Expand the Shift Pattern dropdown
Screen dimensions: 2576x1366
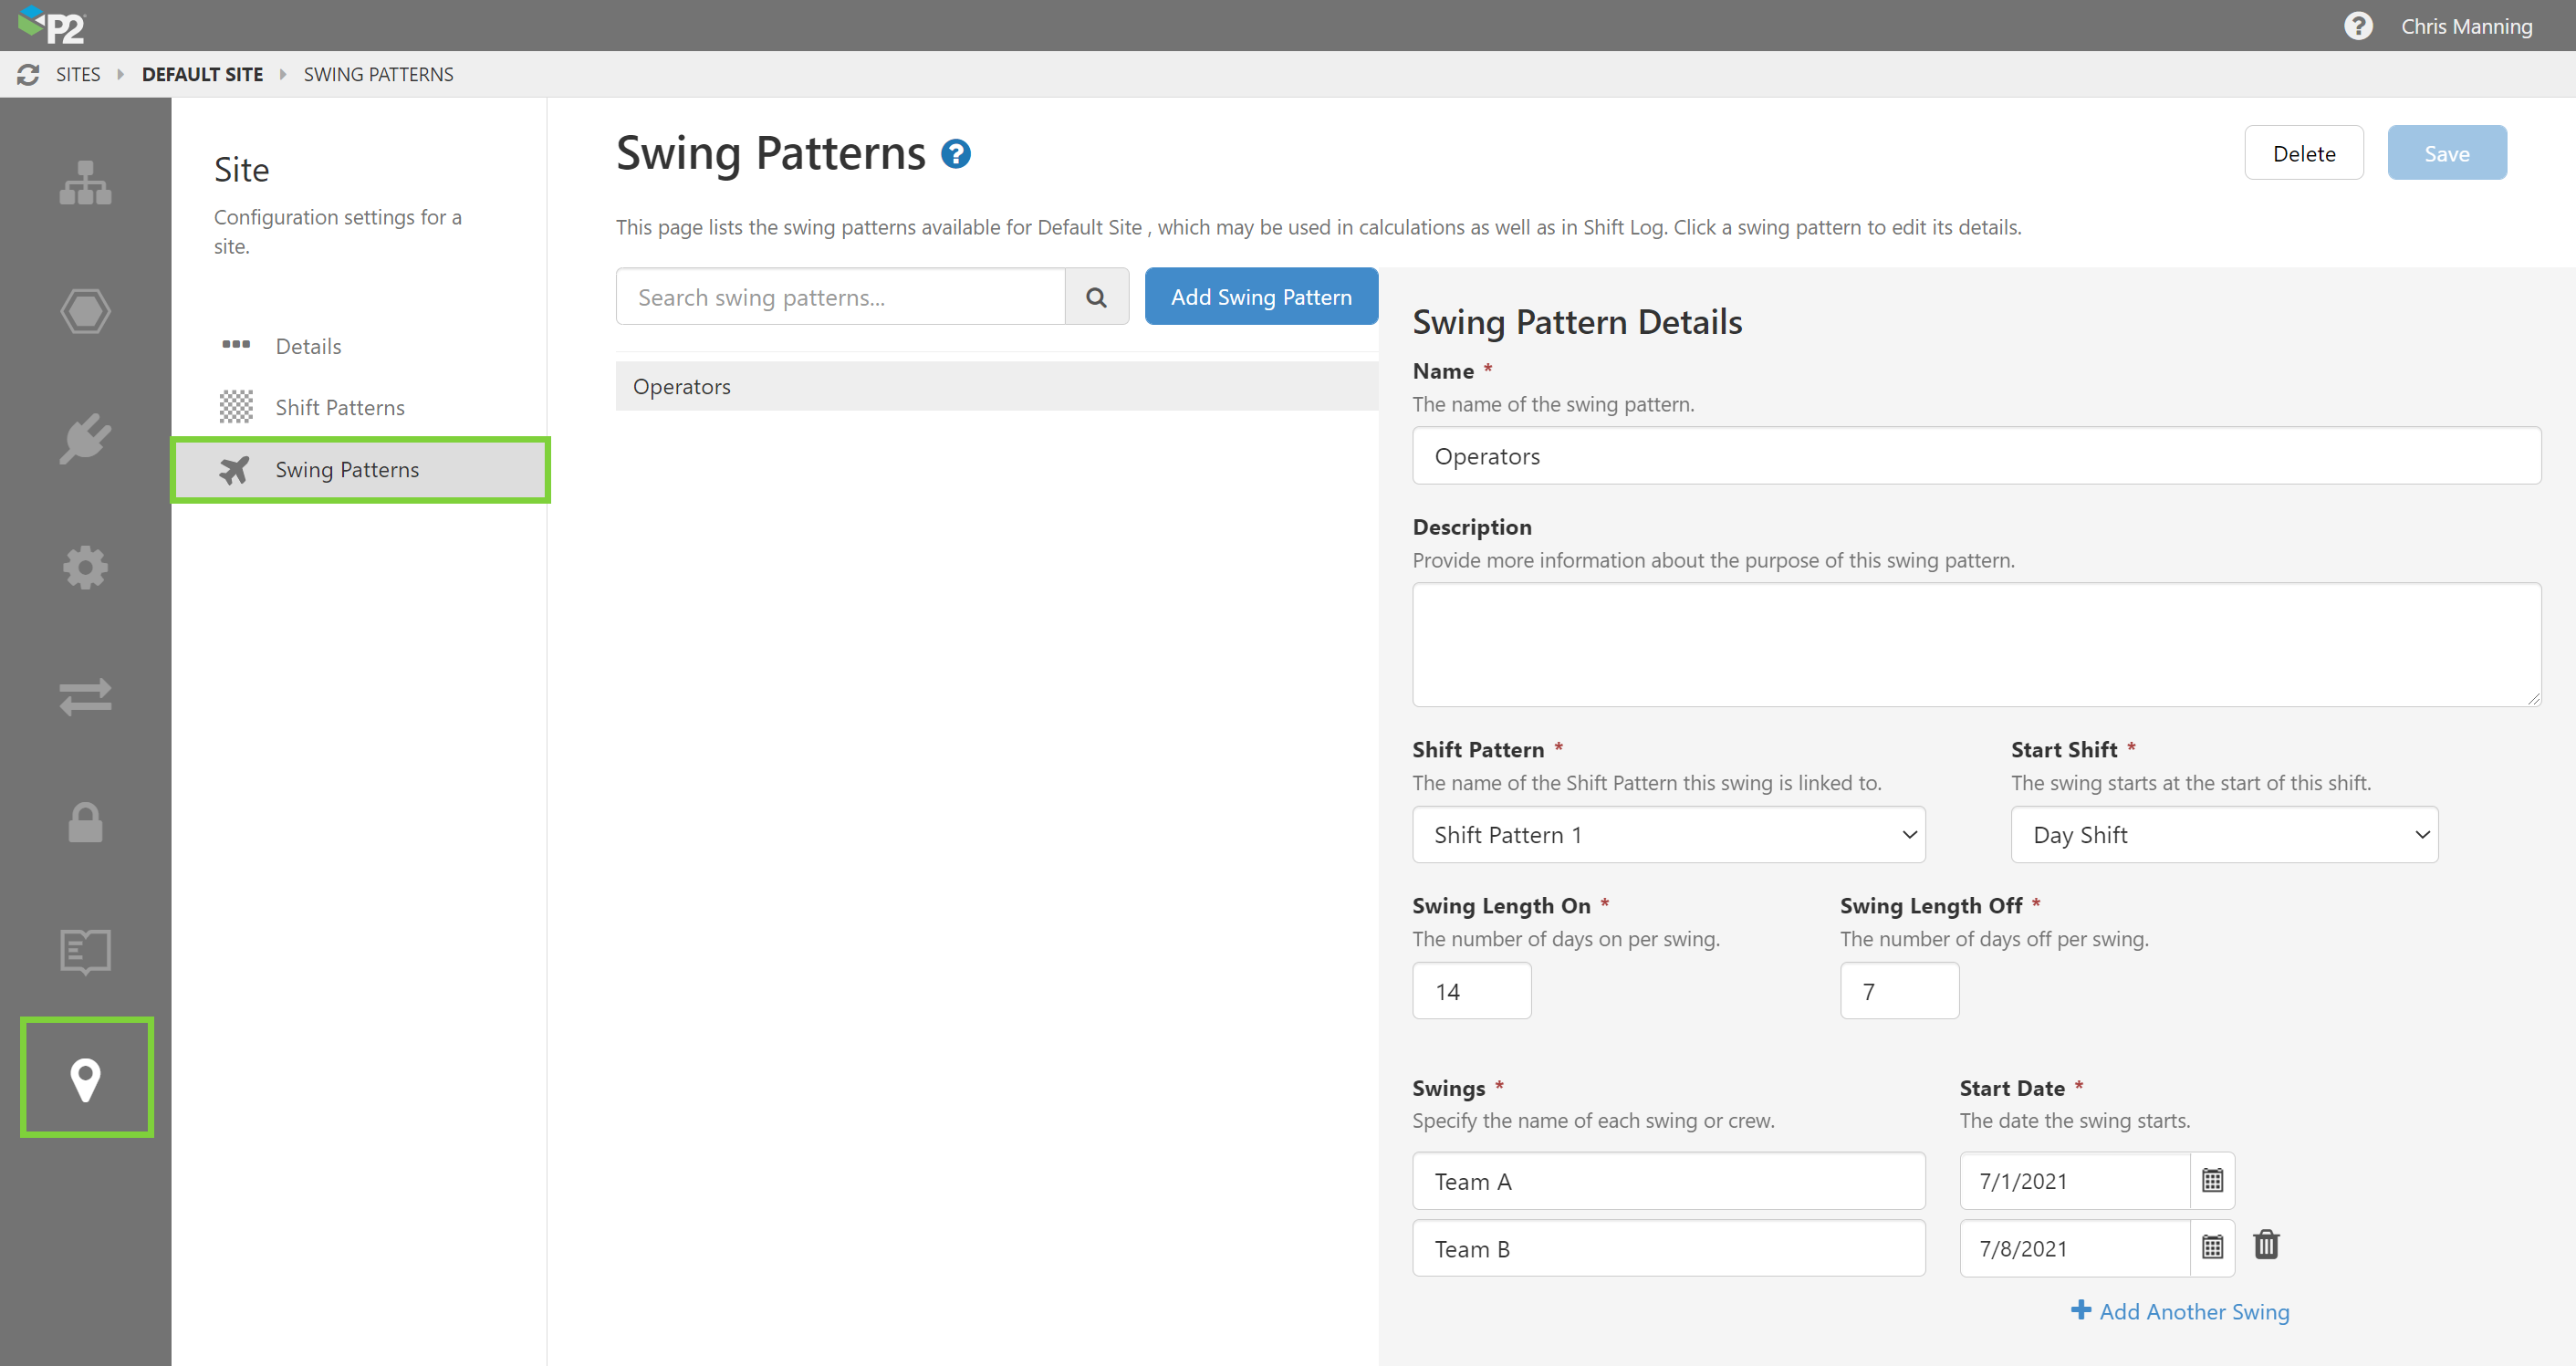(x=1668, y=834)
